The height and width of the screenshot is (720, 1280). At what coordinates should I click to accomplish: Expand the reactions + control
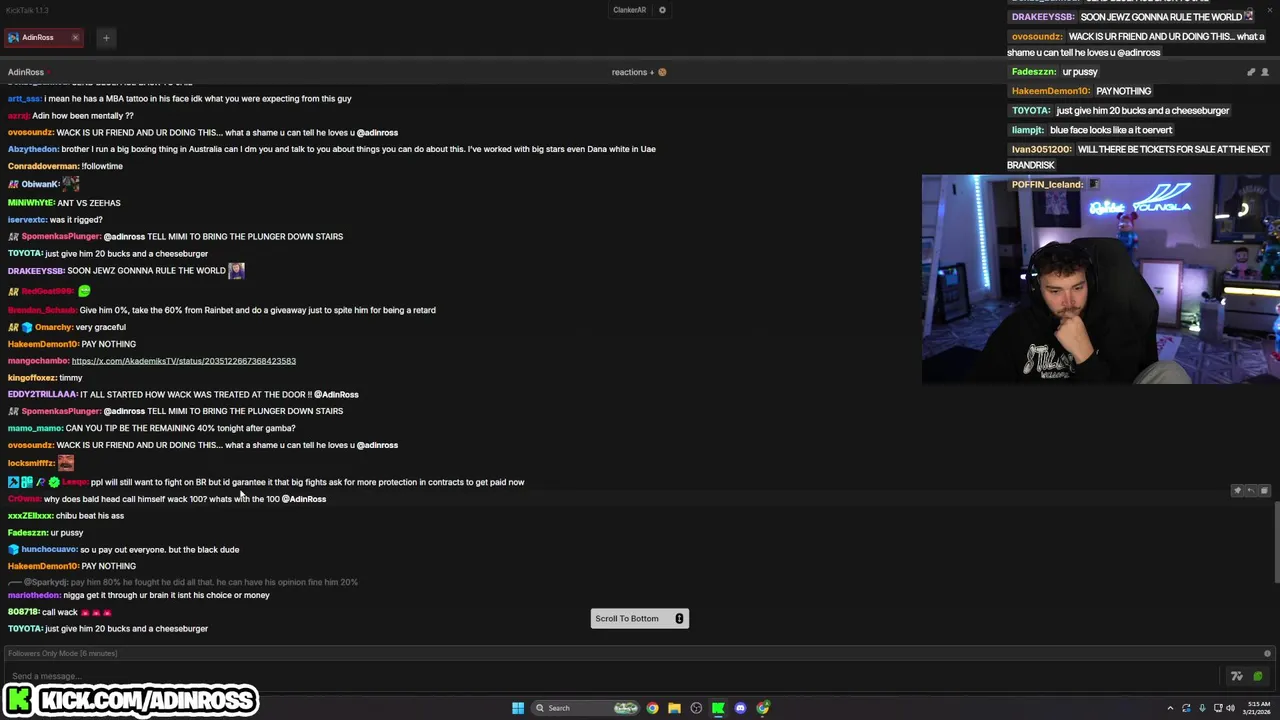633,72
